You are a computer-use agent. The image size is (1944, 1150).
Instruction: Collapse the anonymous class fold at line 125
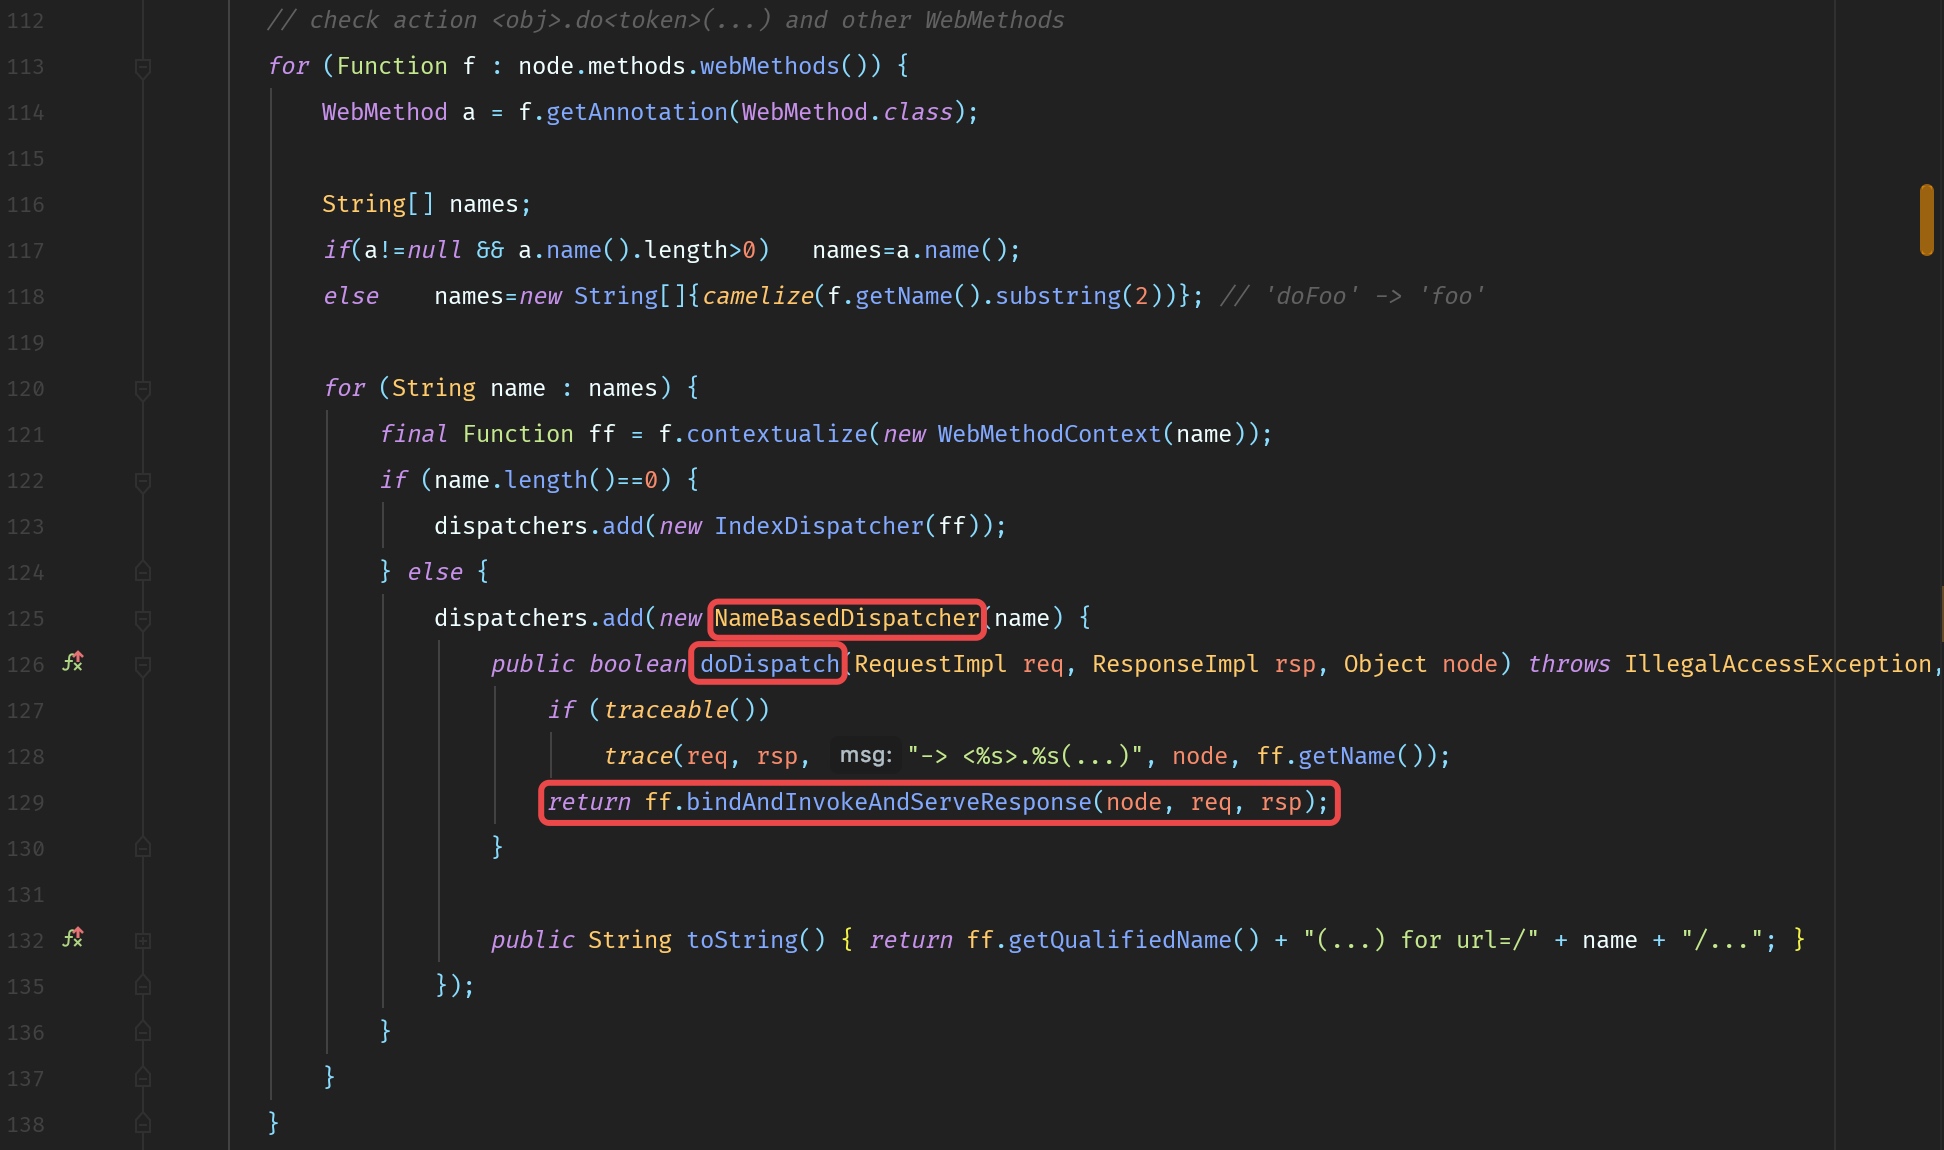click(143, 619)
